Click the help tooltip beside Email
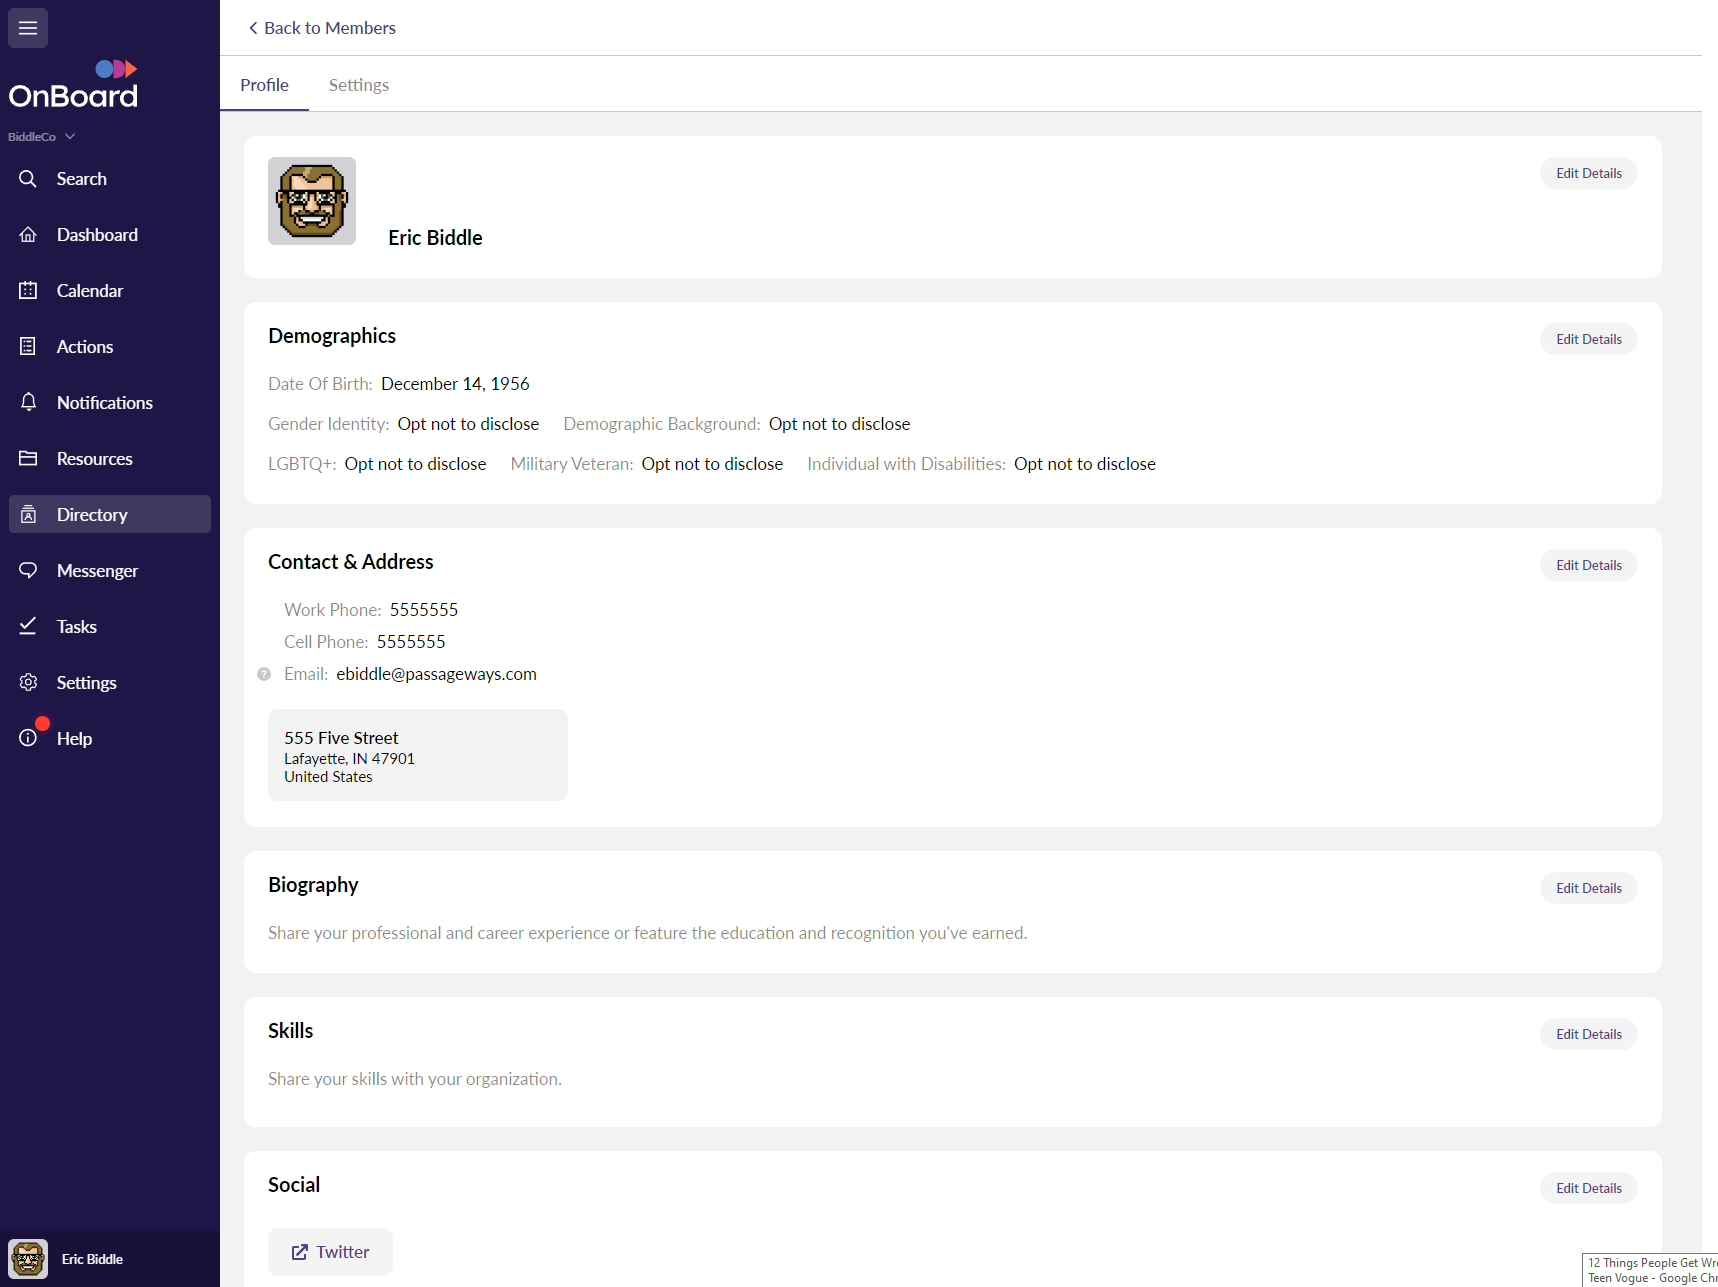The height and width of the screenshot is (1287, 1718). pos(264,674)
